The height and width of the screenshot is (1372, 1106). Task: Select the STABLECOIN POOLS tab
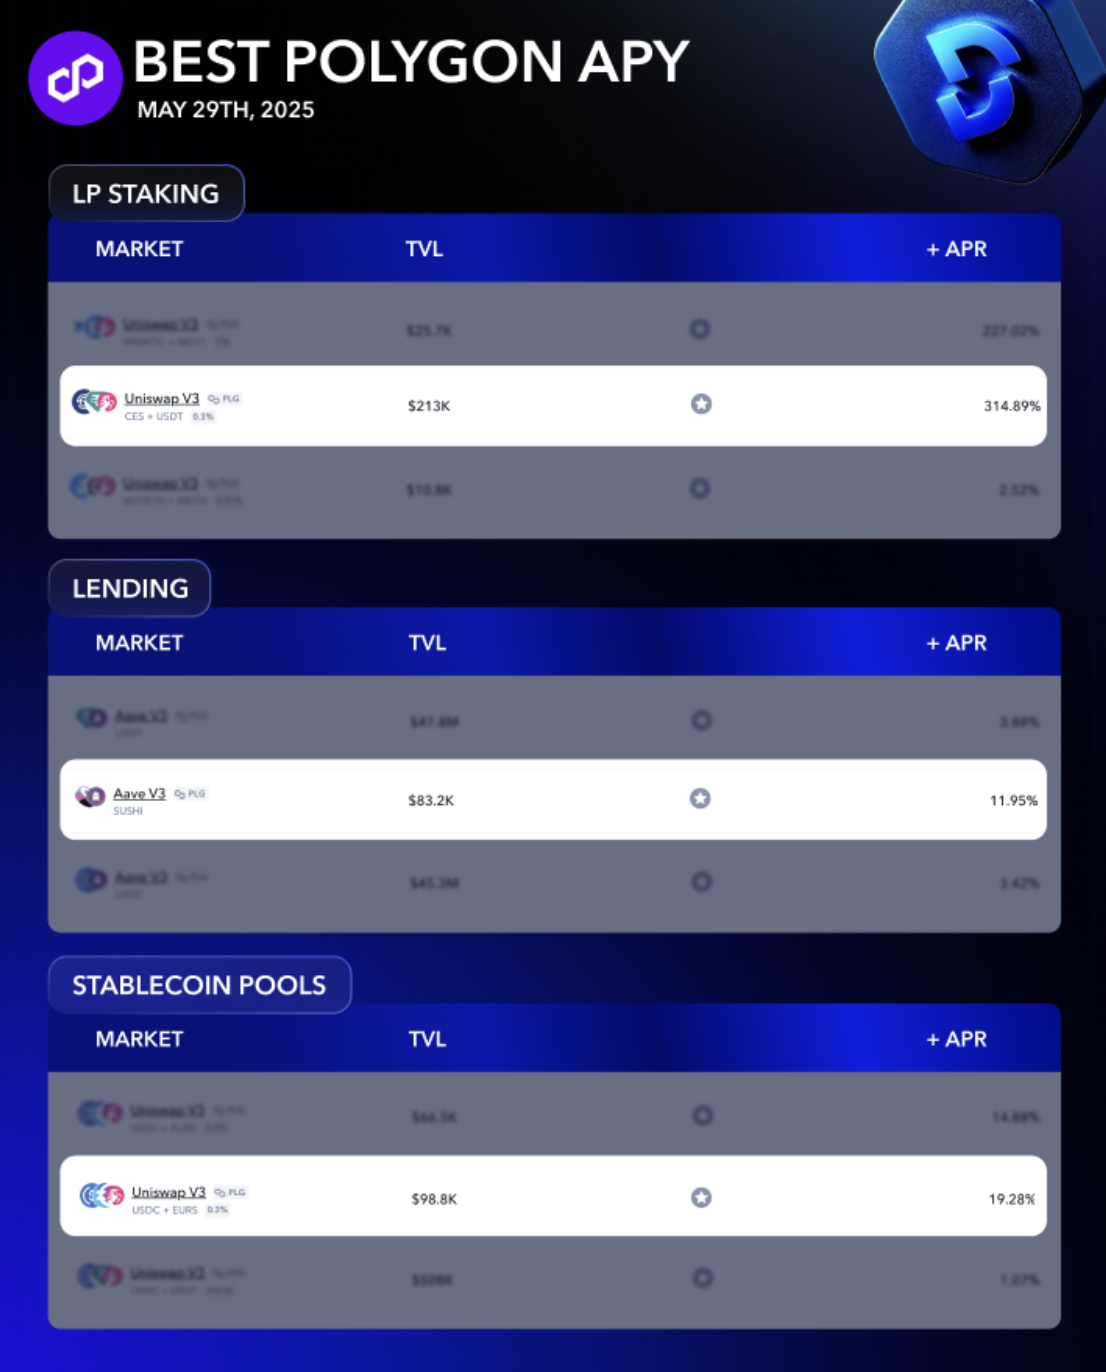[x=200, y=985]
